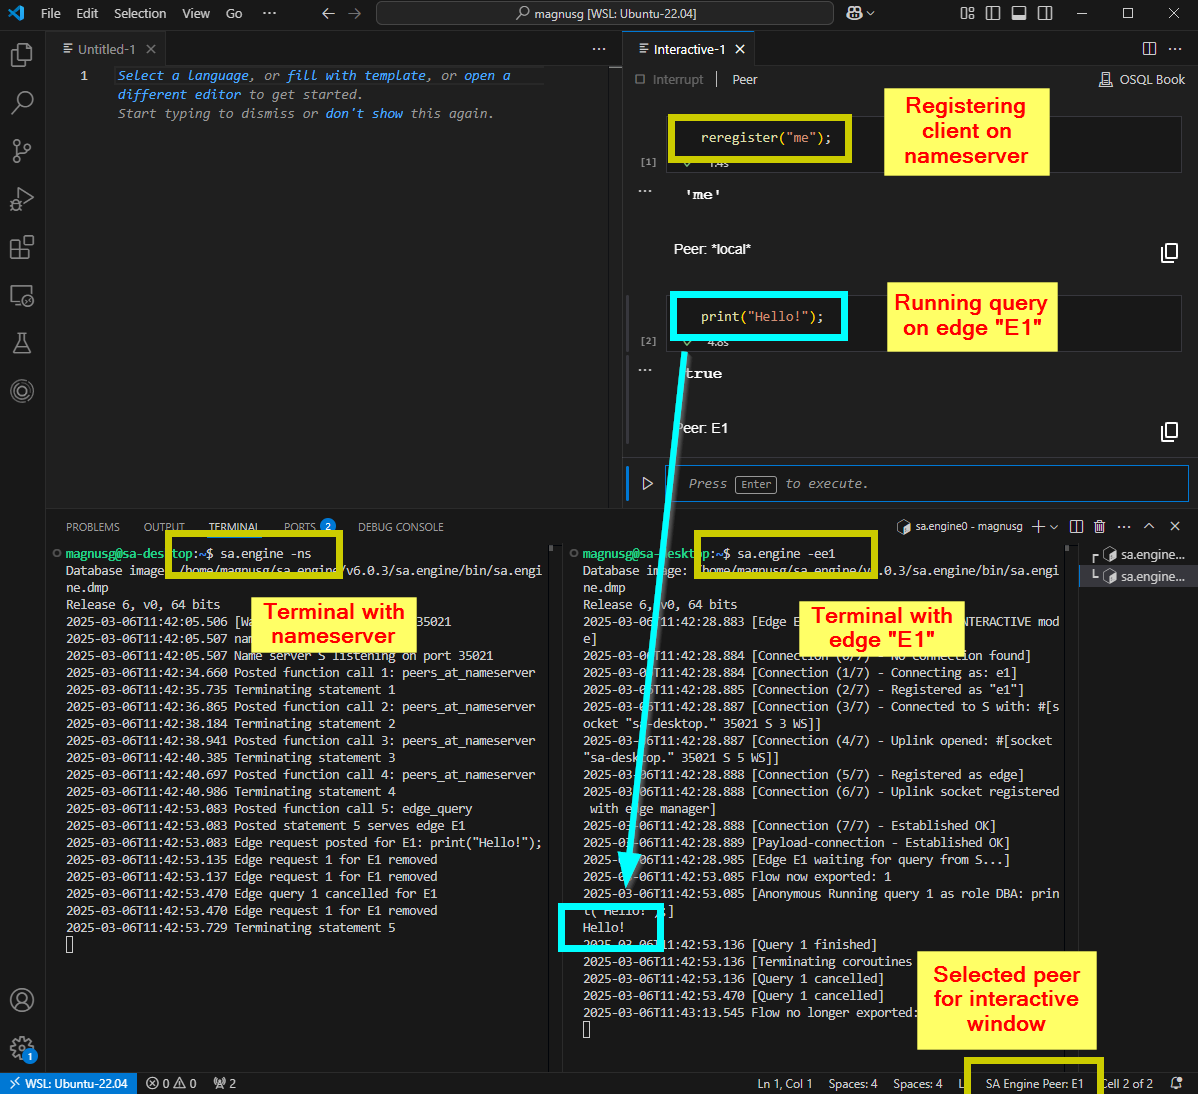Open the Search view in the activity bar
1198x1094 pixels.
(22, 102)
